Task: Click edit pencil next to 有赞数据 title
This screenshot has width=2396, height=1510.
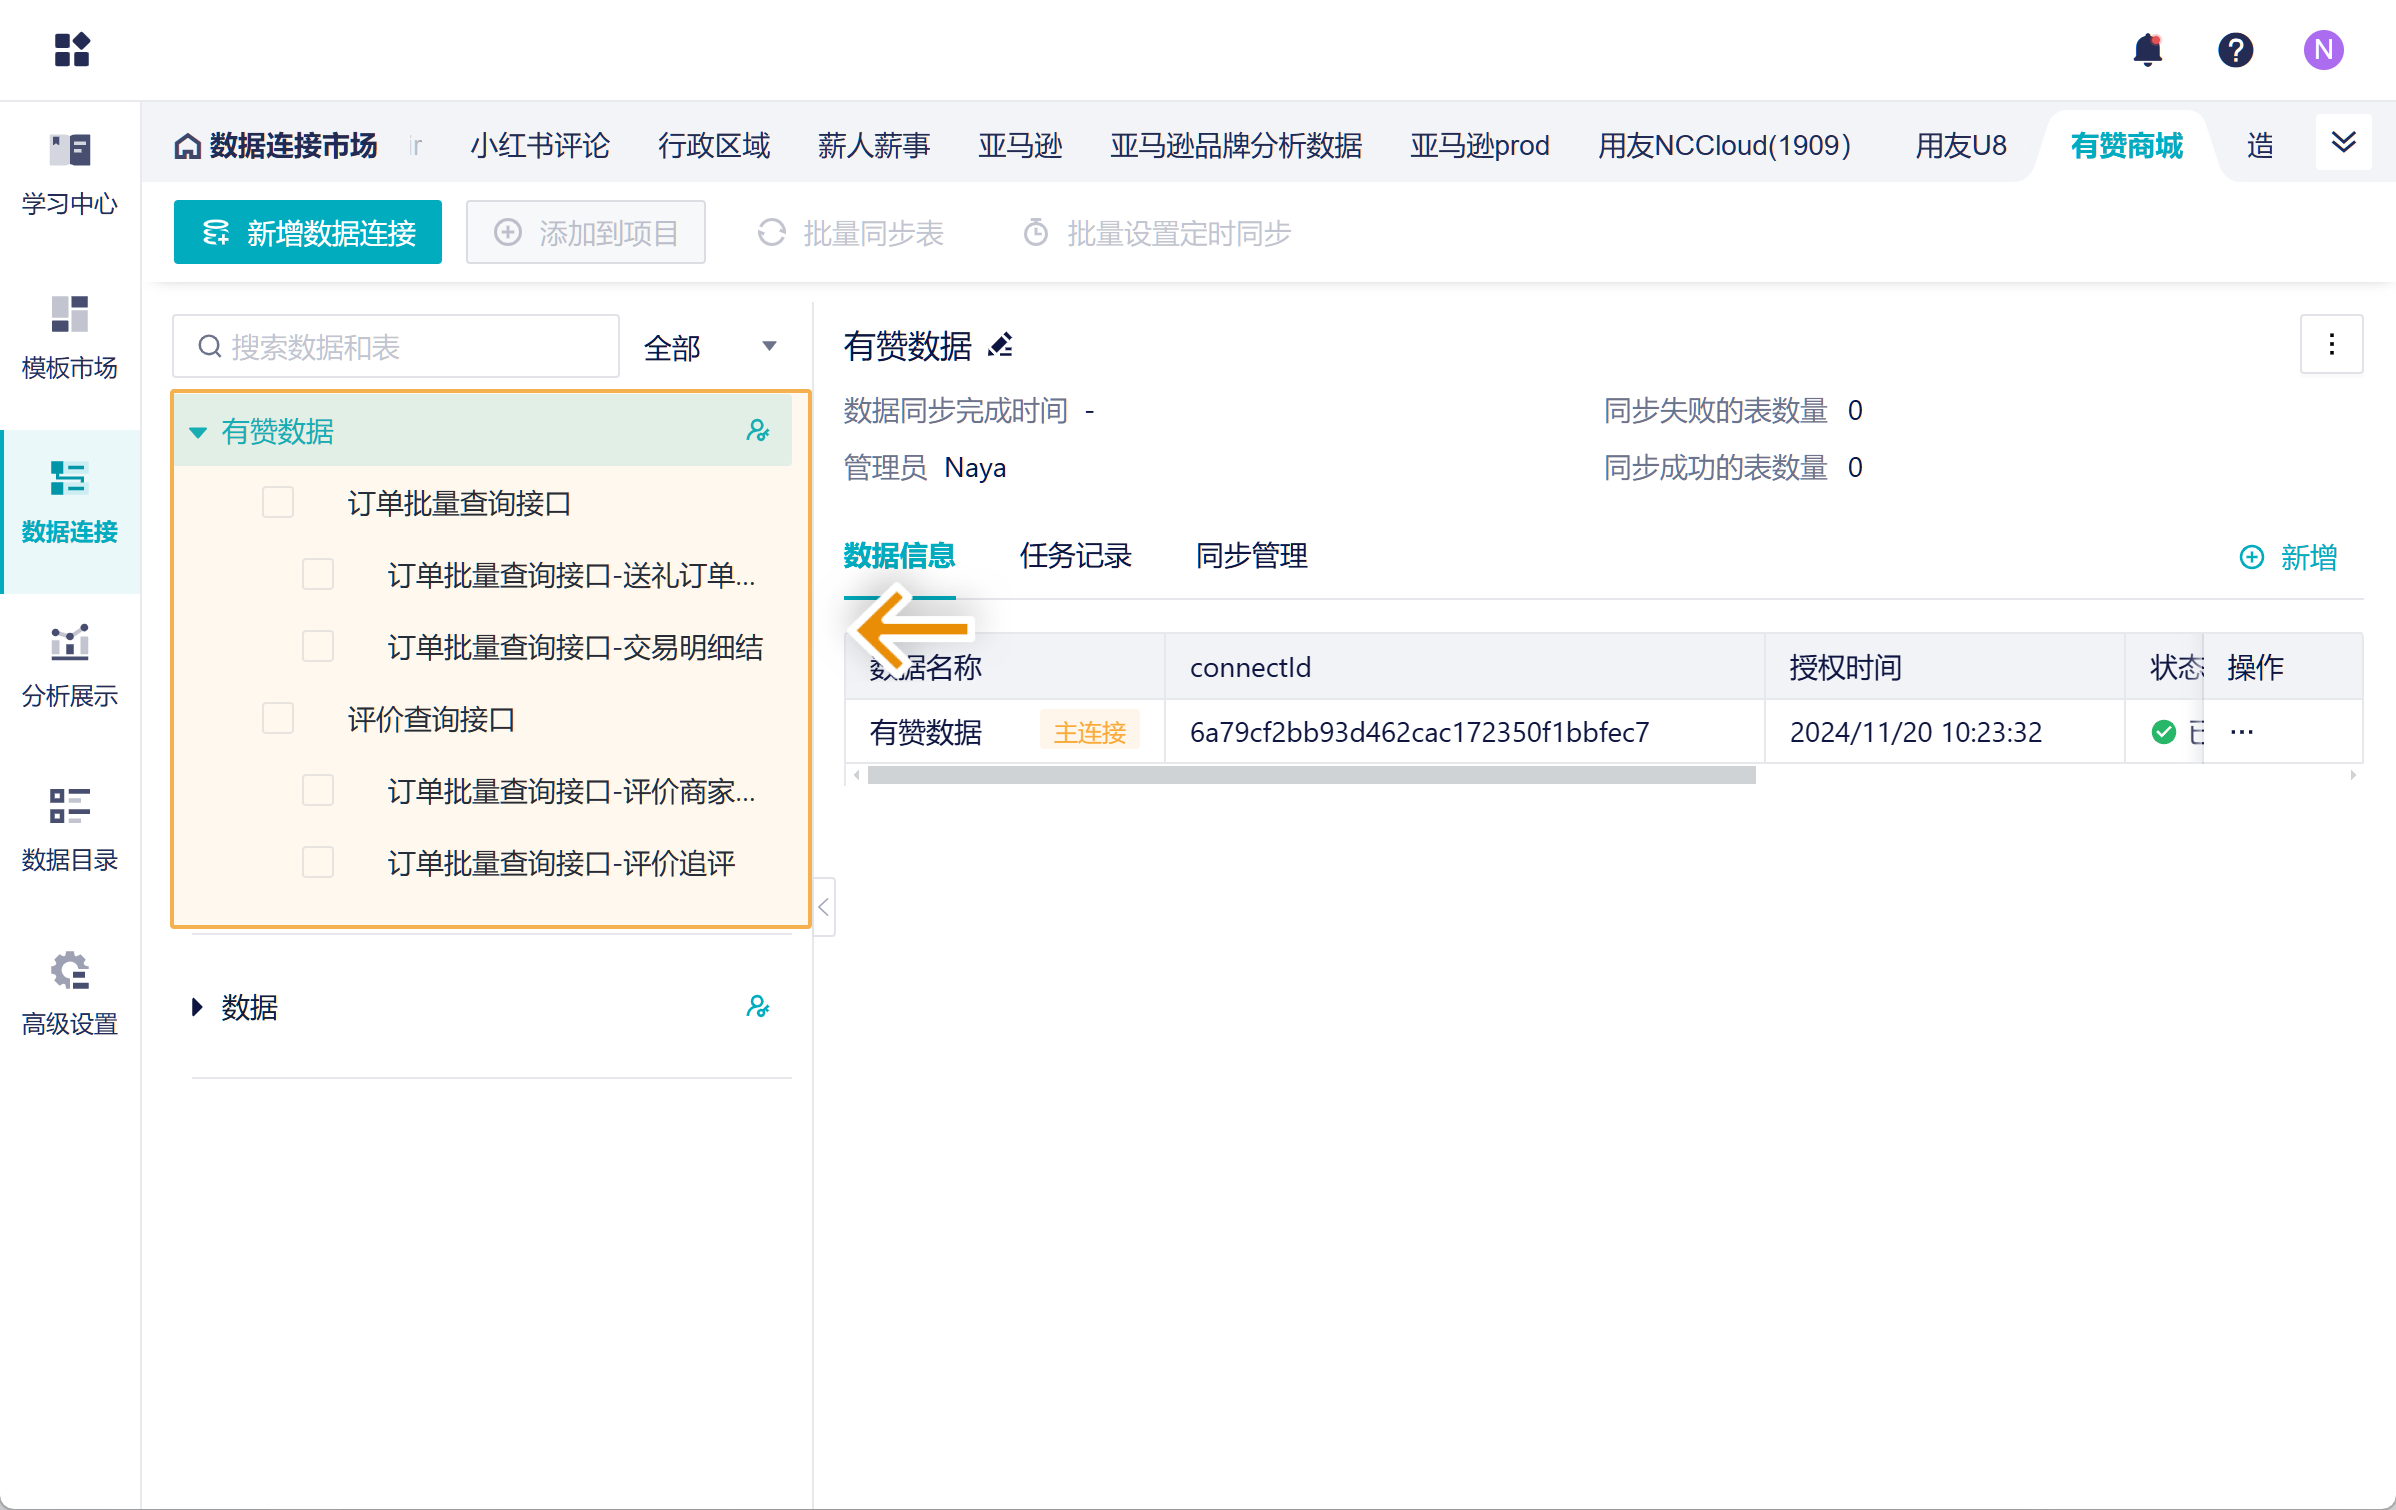Action: click(1000, 346)
